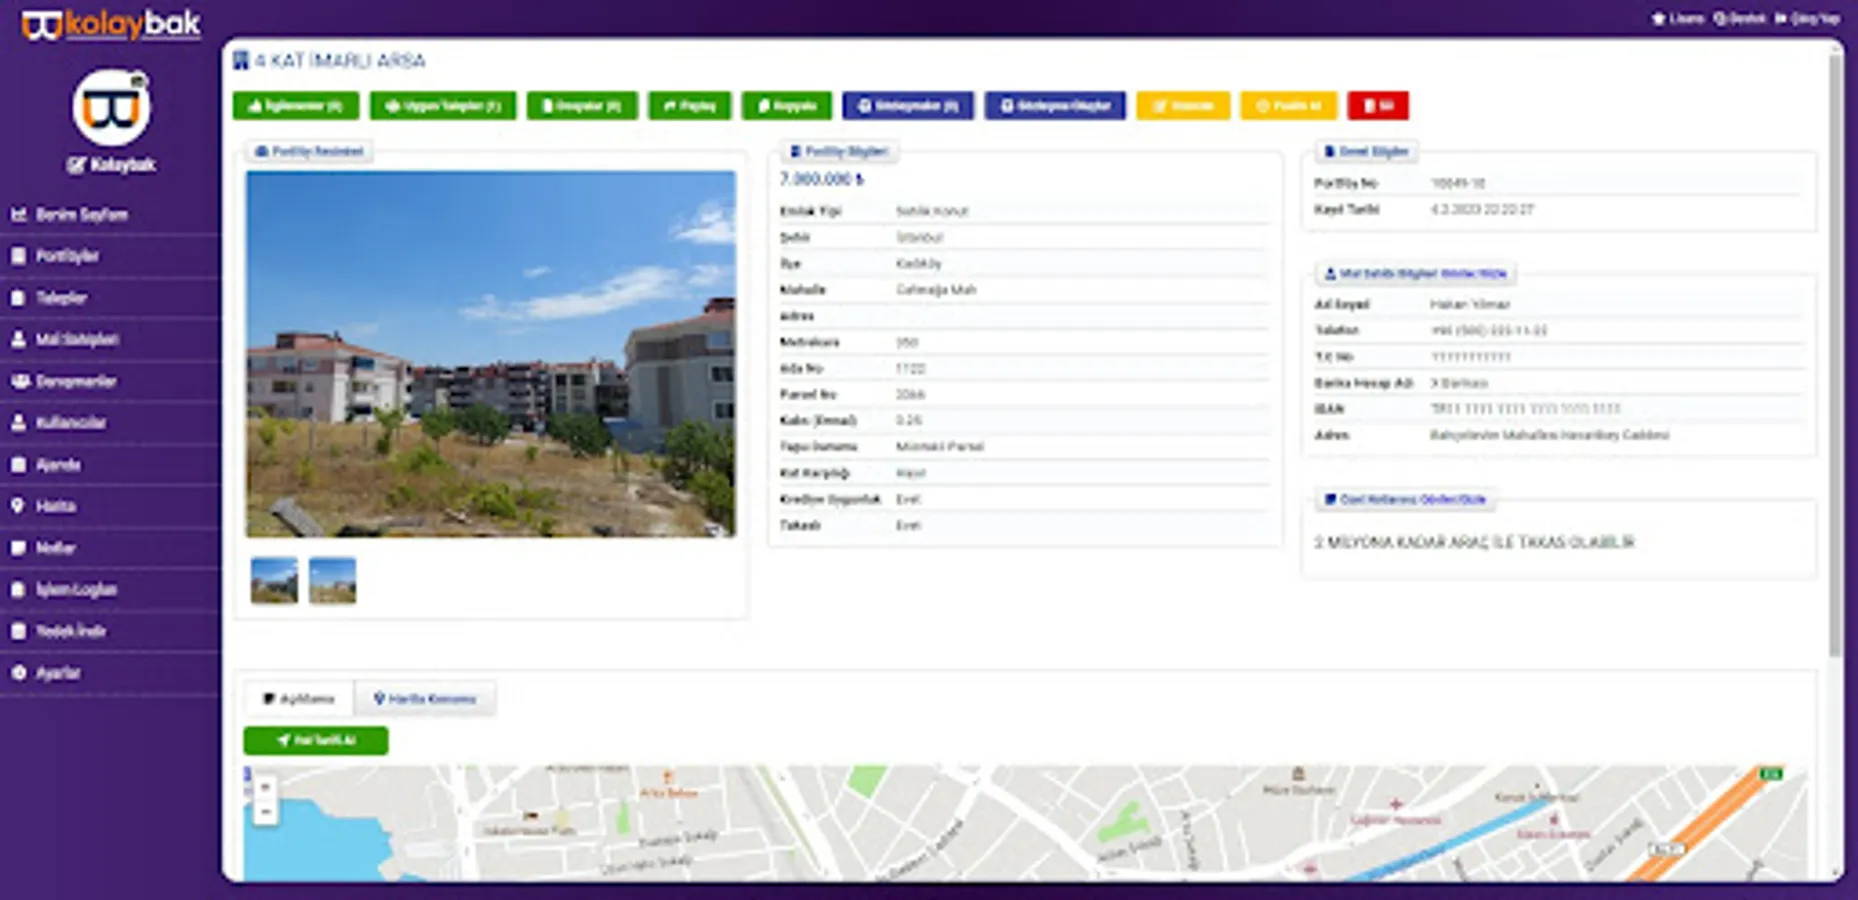The height and width of the screenshot is (900, 1858).
Task: Click the green İlgilenenler thumbs-up button
Action: (x=296, y=105)
